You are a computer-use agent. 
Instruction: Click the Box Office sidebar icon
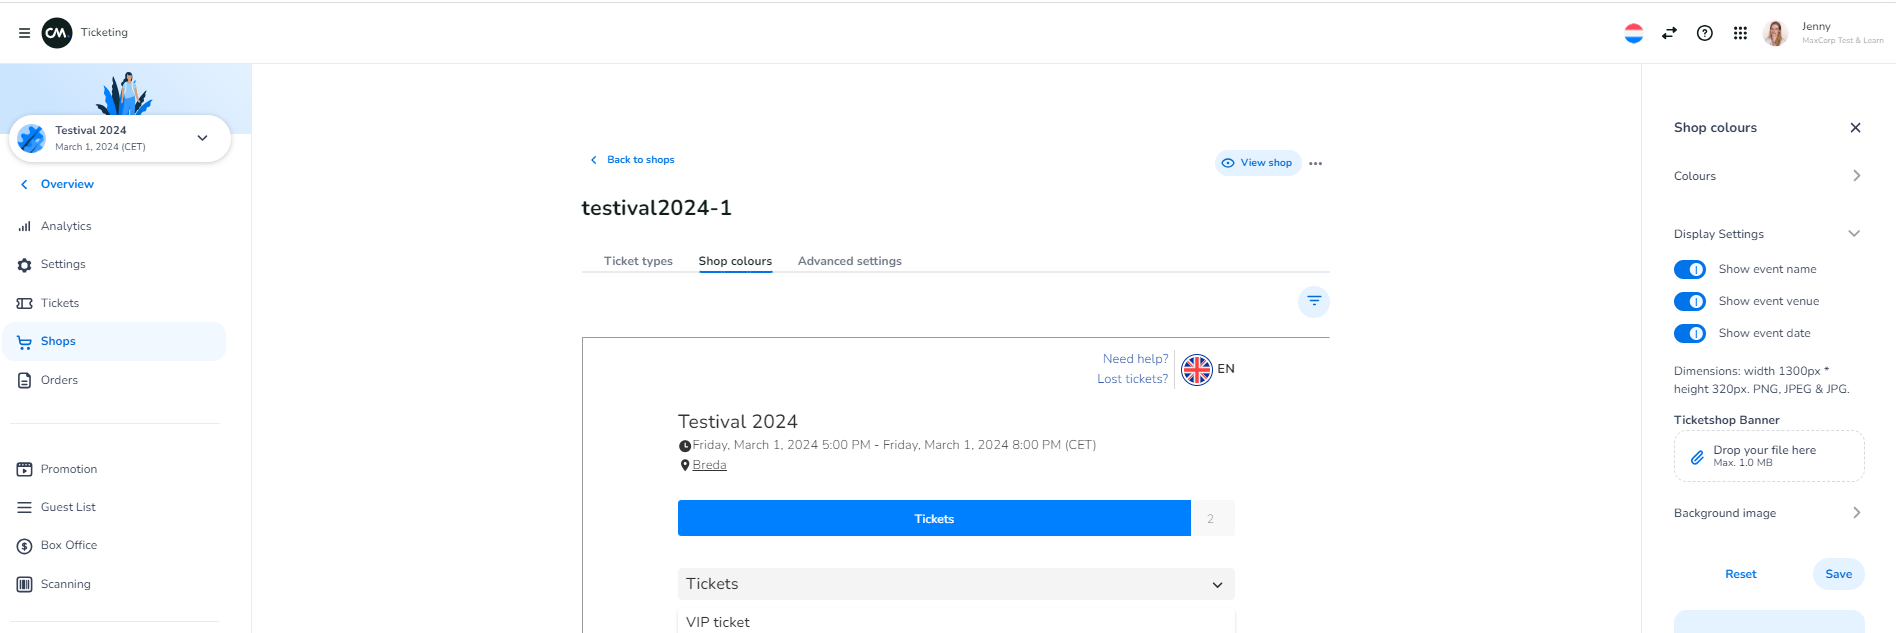25,546
